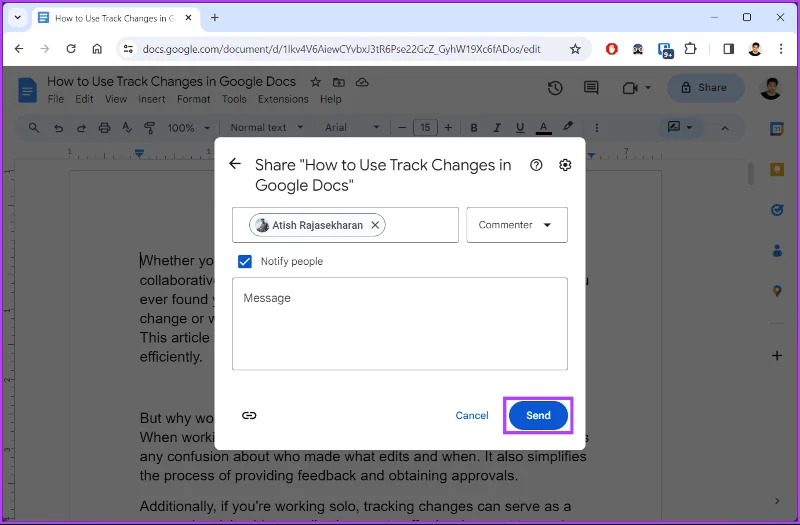Image resolution: width=800 pixels, height=525 pixels.
Task: Open Maps in side panel
Action: coord(777,291)
